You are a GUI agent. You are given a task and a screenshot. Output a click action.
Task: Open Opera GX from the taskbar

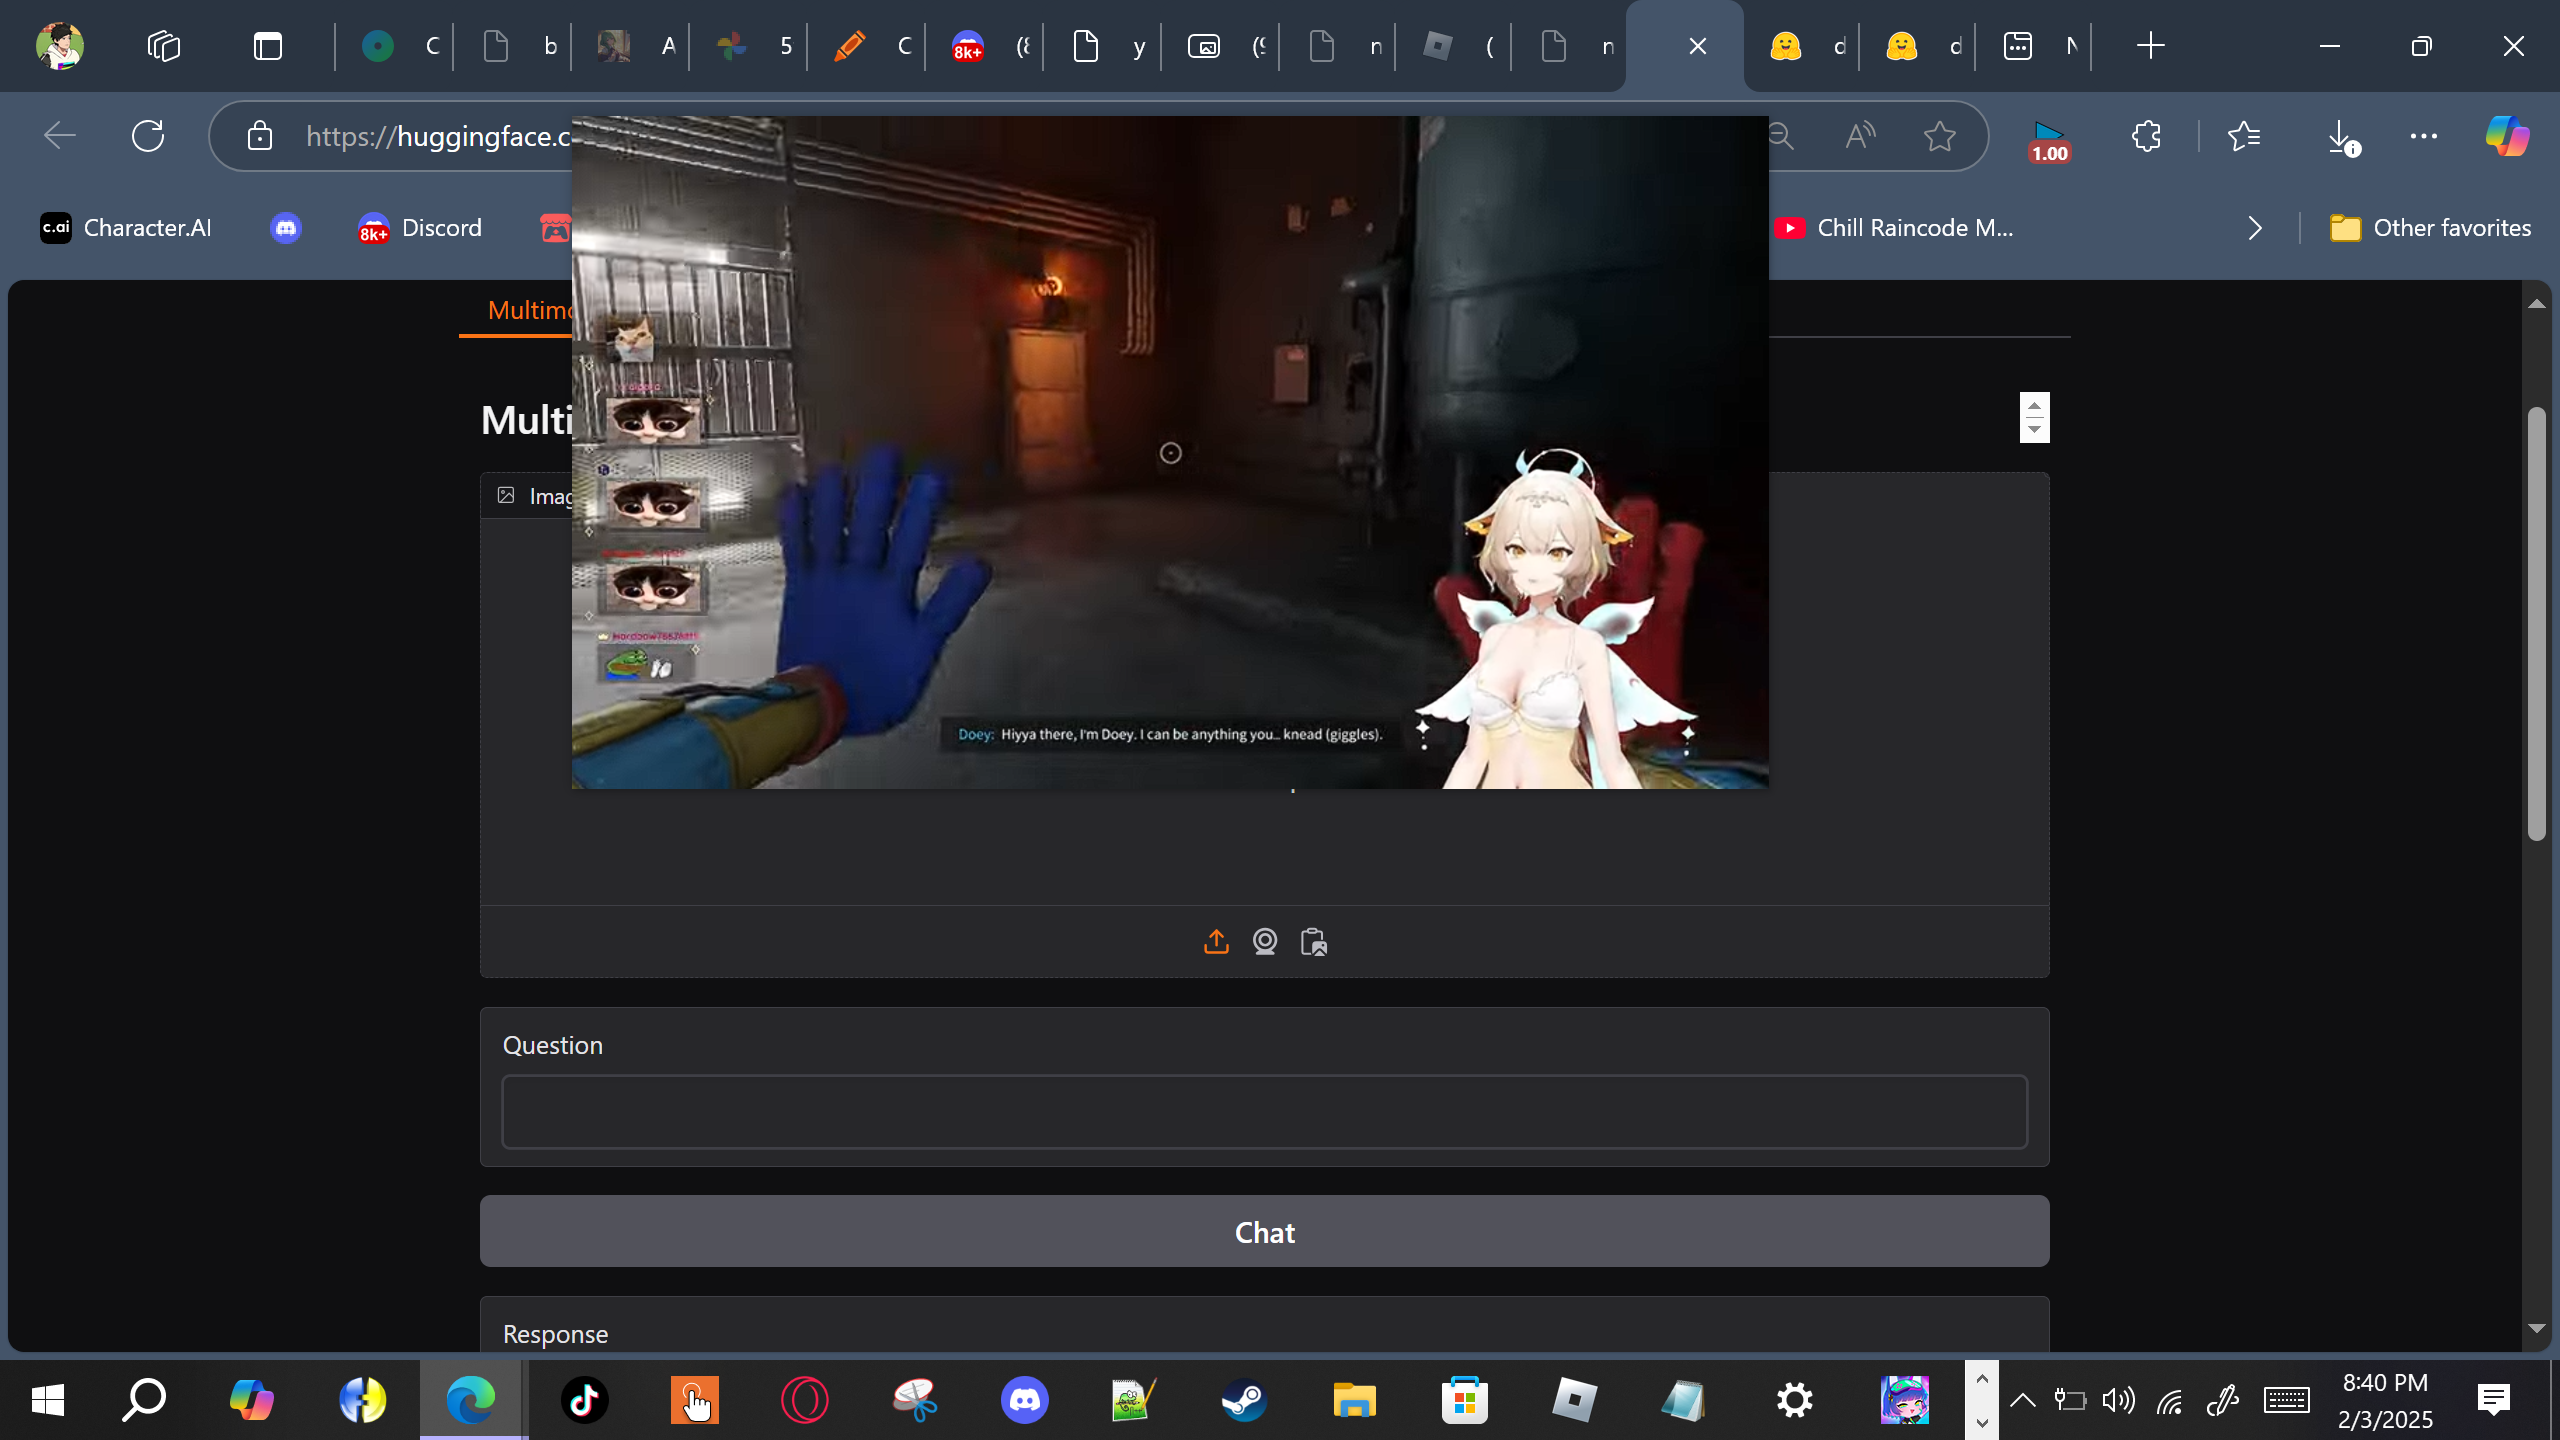804,1400
